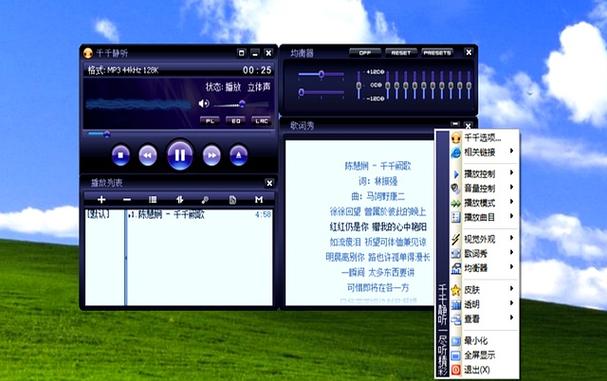Image resolution: width=607 pixels, height=381 pixels.
Task: Adjust the equalizer preamp slider
Action: [x=358, y=85]
